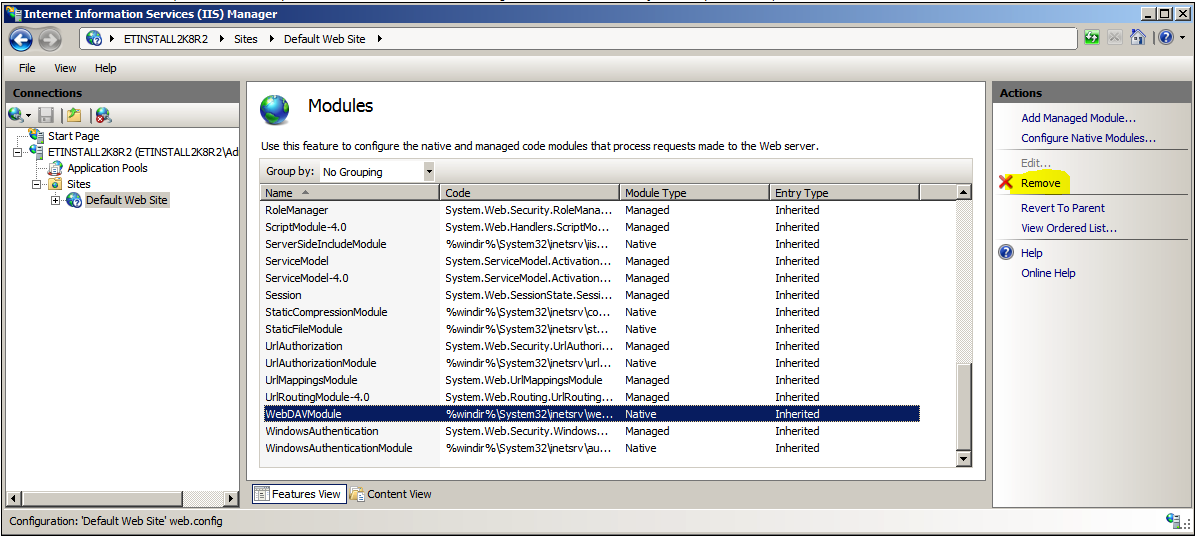Collapse the Sites tree node
This screenshot has height=538, width=1197.
pos(37,184)
